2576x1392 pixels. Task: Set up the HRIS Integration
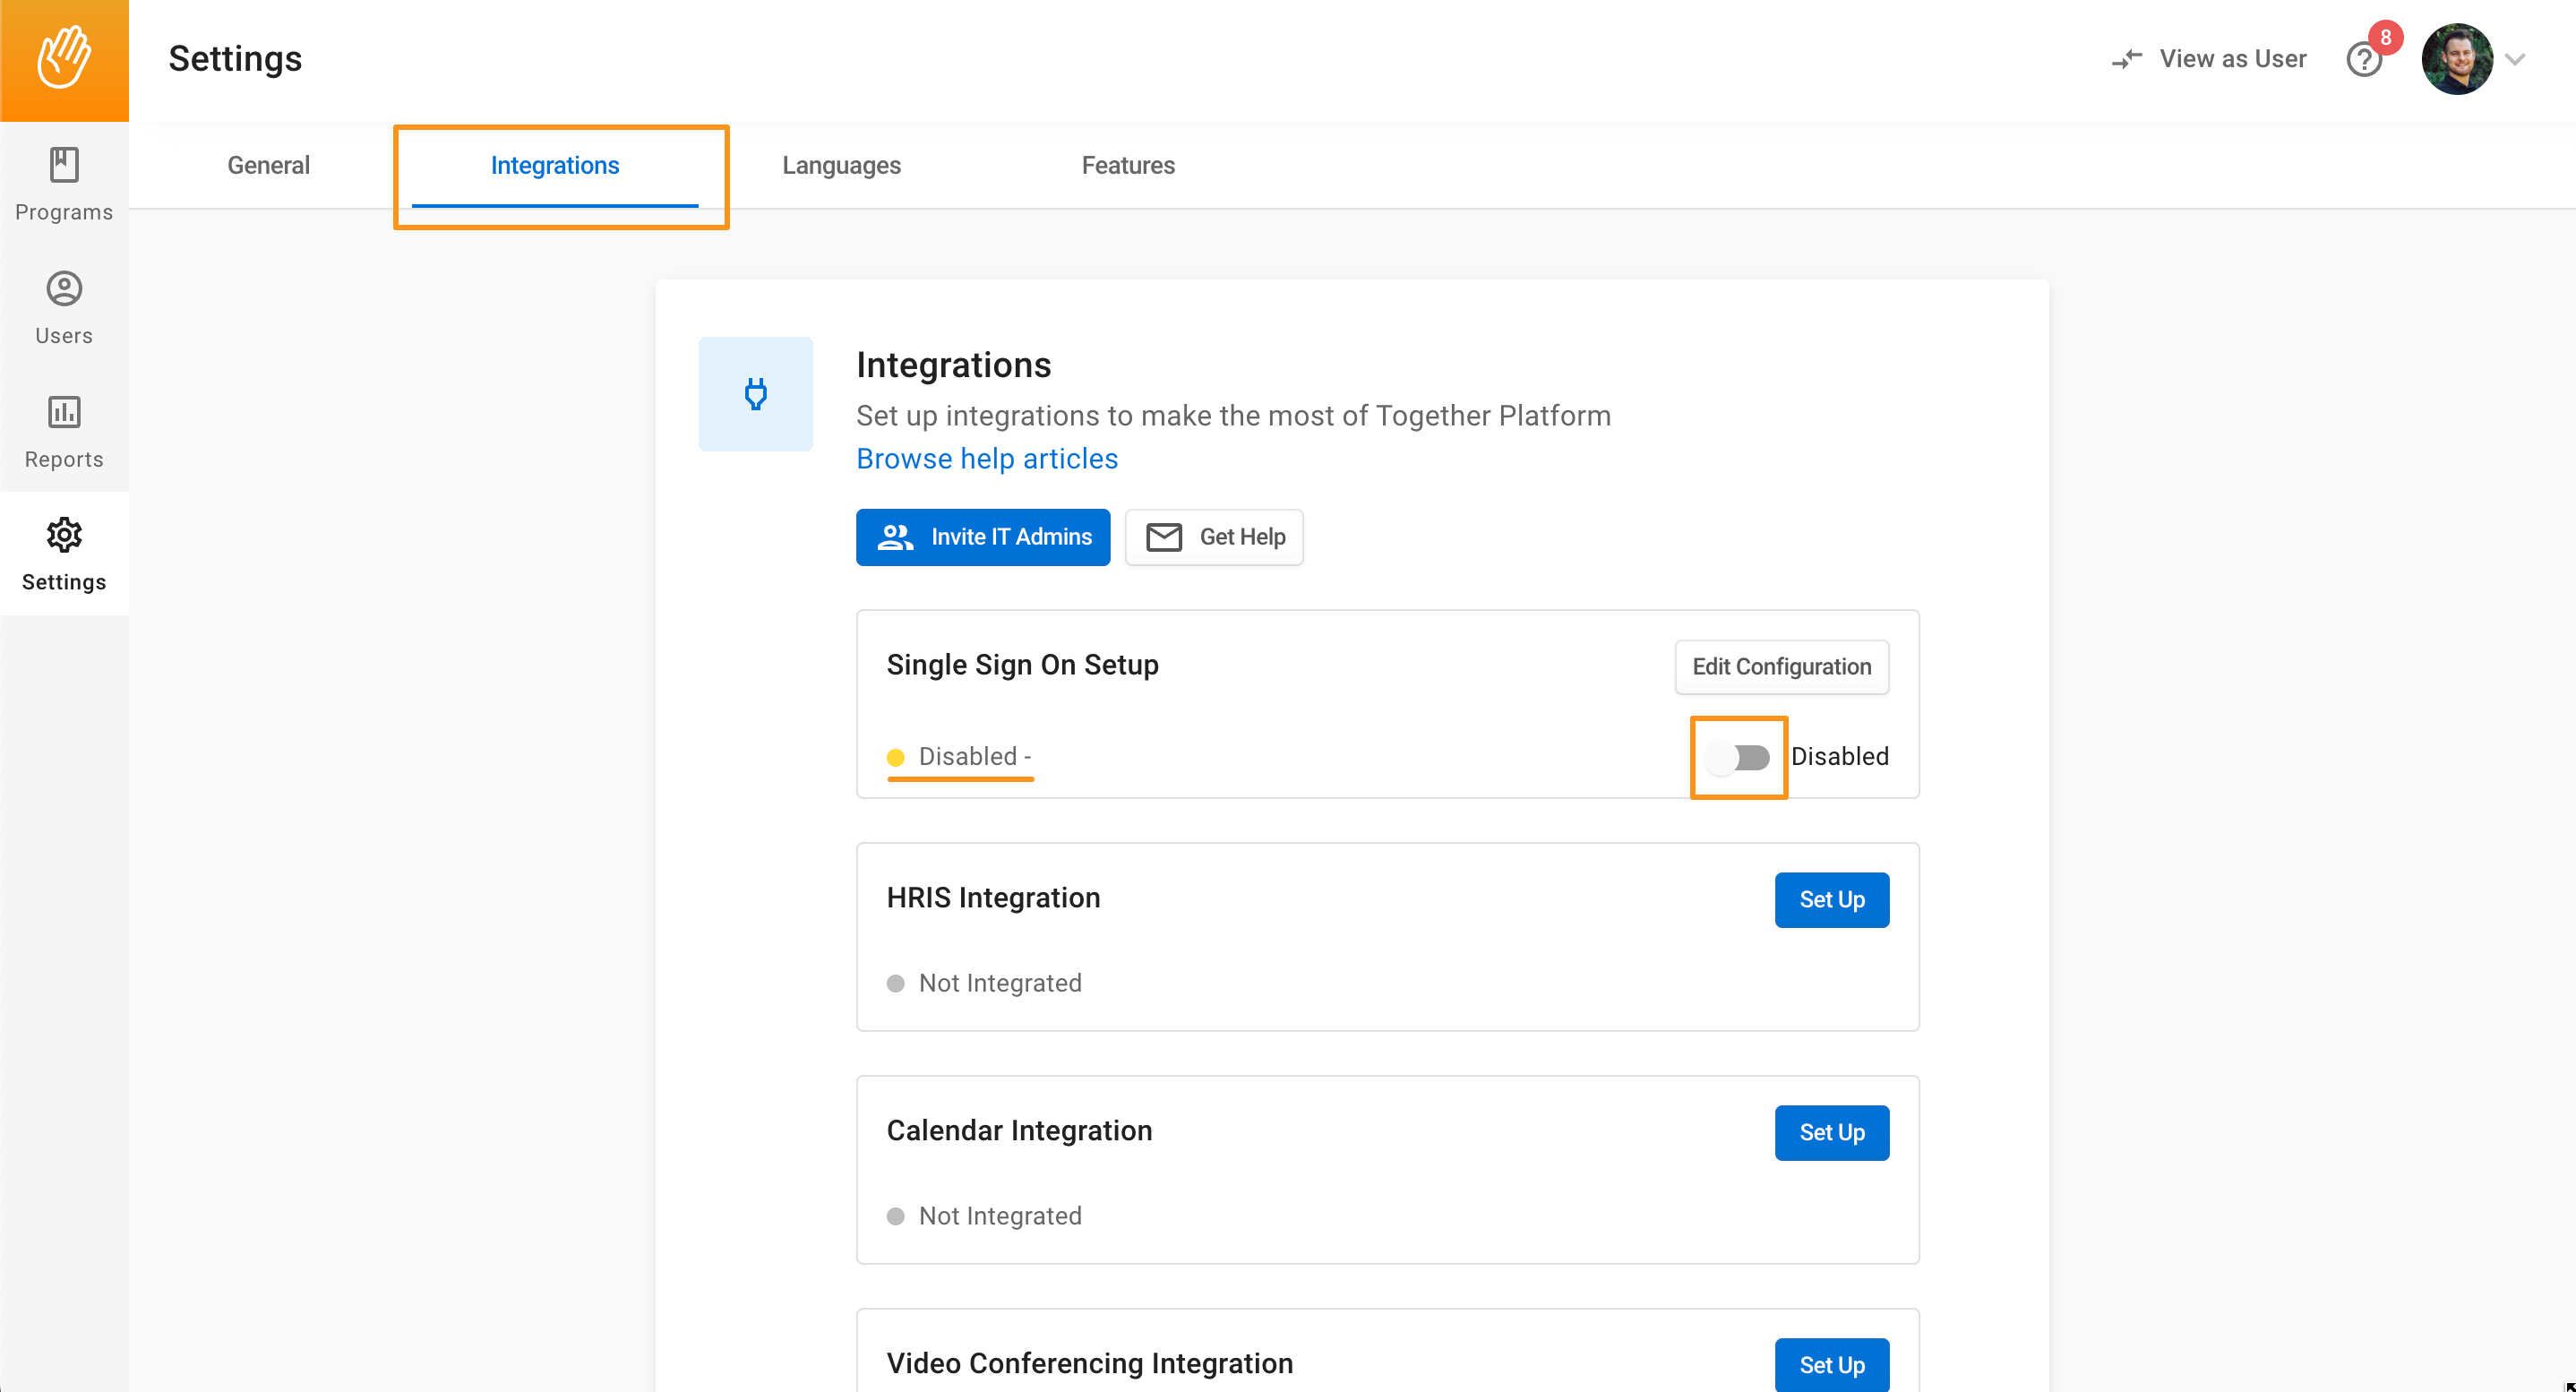pos(1831,900)
